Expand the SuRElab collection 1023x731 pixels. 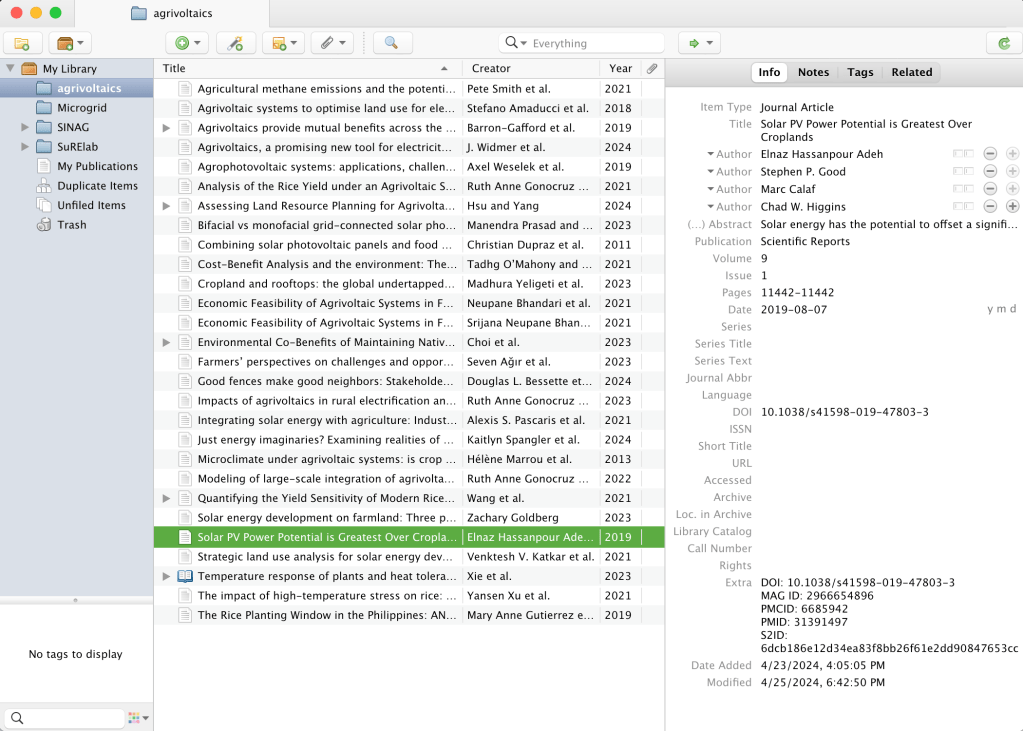(25, 147)
